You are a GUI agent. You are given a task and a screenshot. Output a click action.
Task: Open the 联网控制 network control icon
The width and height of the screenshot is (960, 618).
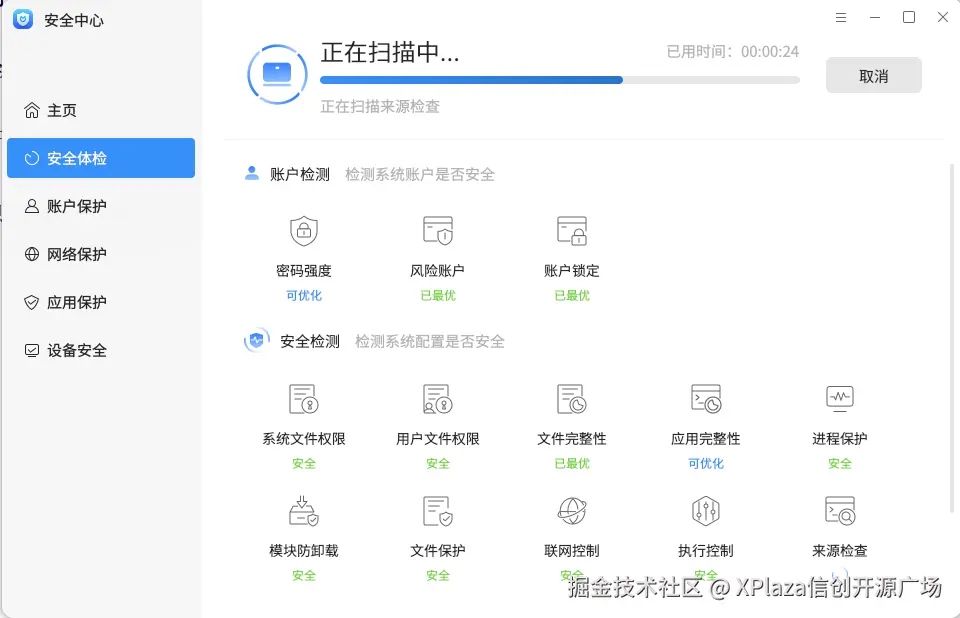point(572,510)
